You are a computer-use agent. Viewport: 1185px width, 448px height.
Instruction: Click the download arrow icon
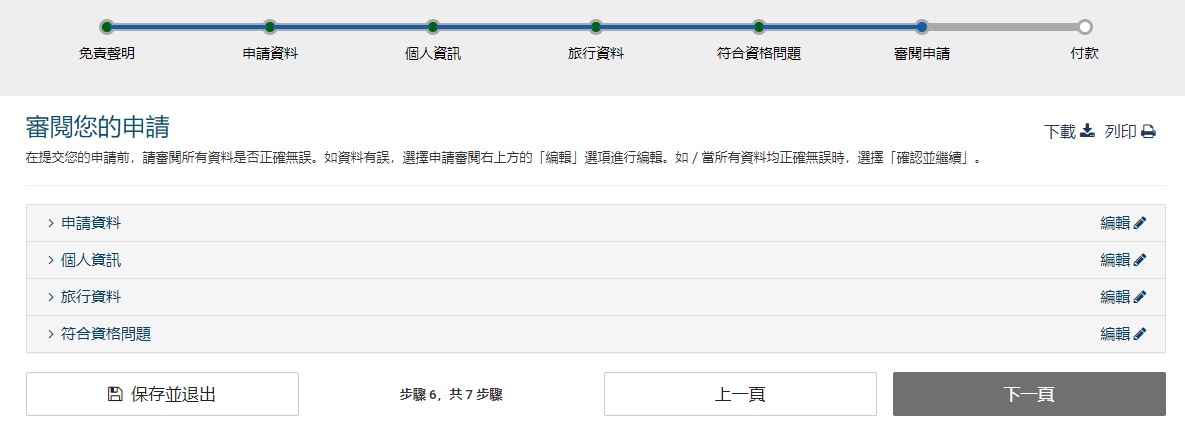coord(1088,131)
